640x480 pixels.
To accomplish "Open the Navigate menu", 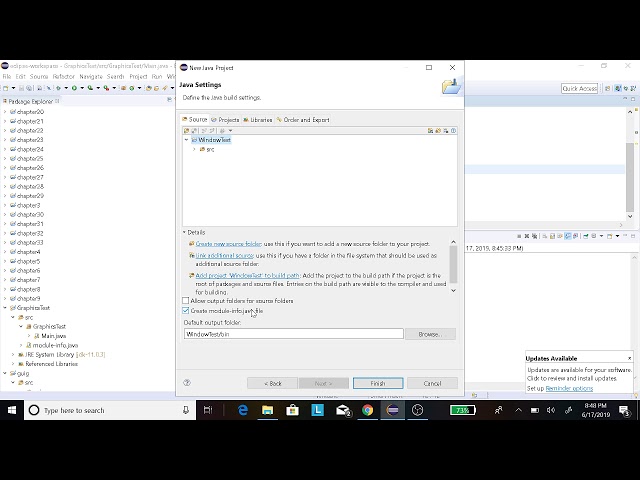I will pyautogui.click(x=91, y=76).
